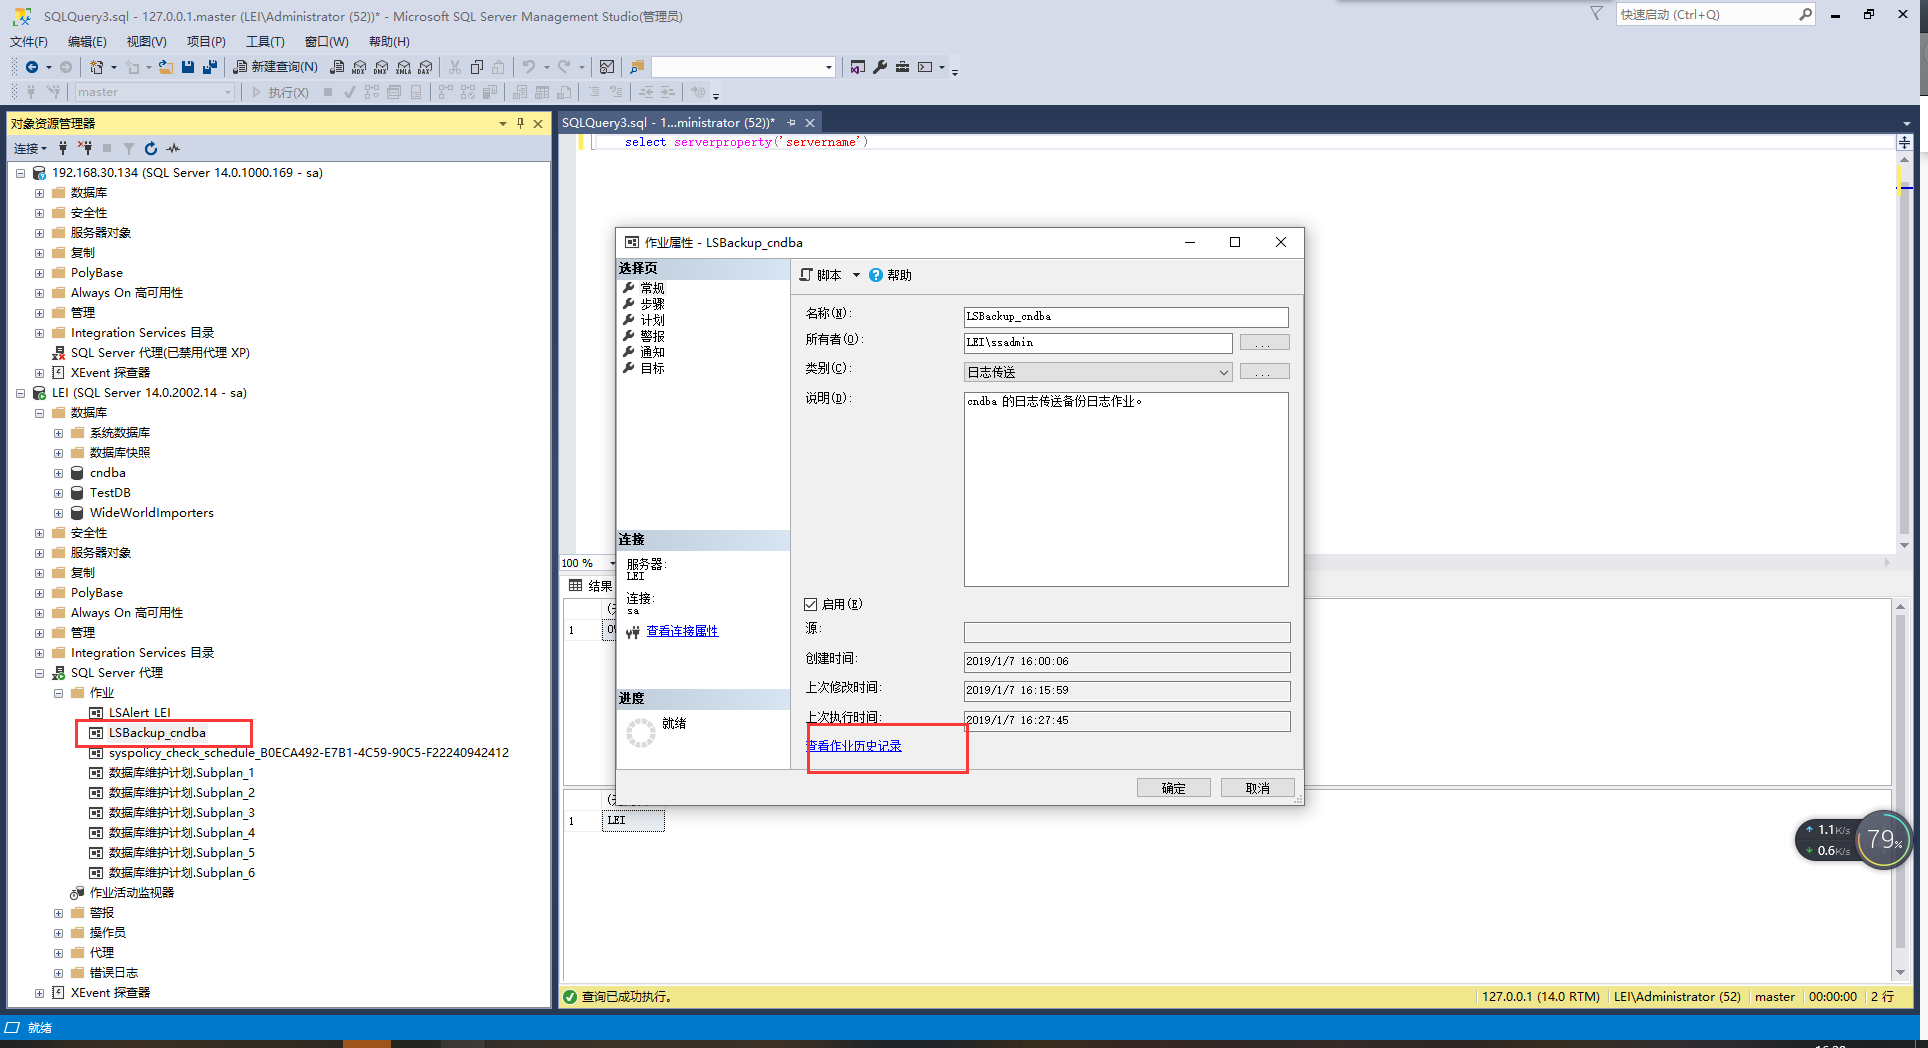Select the 目标 page in job properties
This screenshot has height=1048, width=1928.
(x=652, y=368)
